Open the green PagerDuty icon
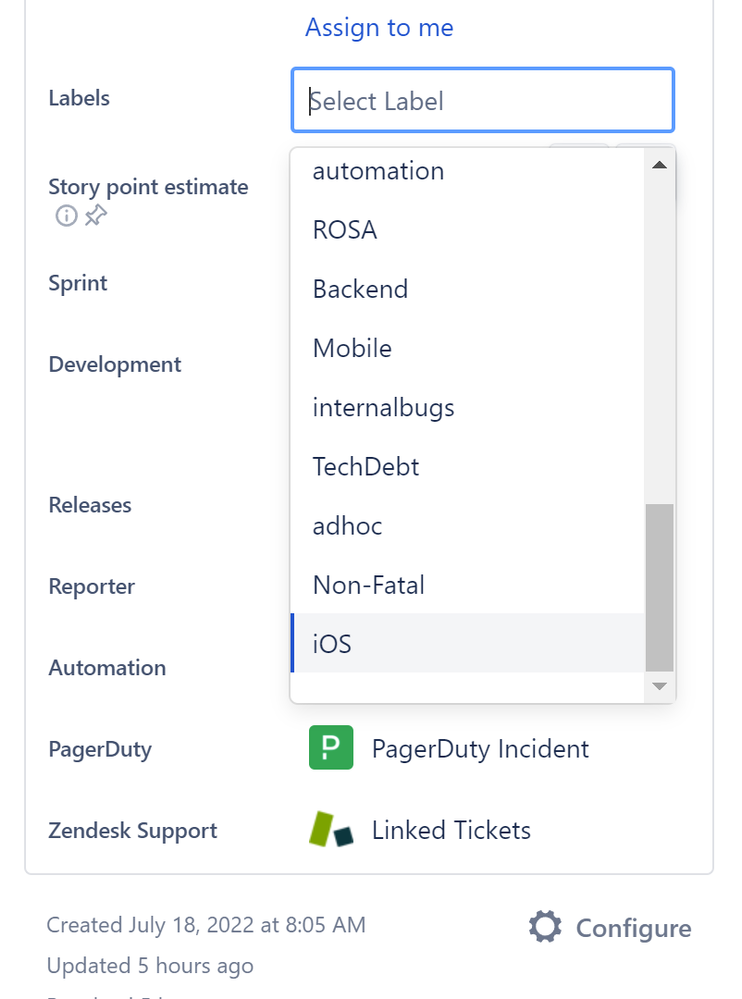 [x=331, y=747]
